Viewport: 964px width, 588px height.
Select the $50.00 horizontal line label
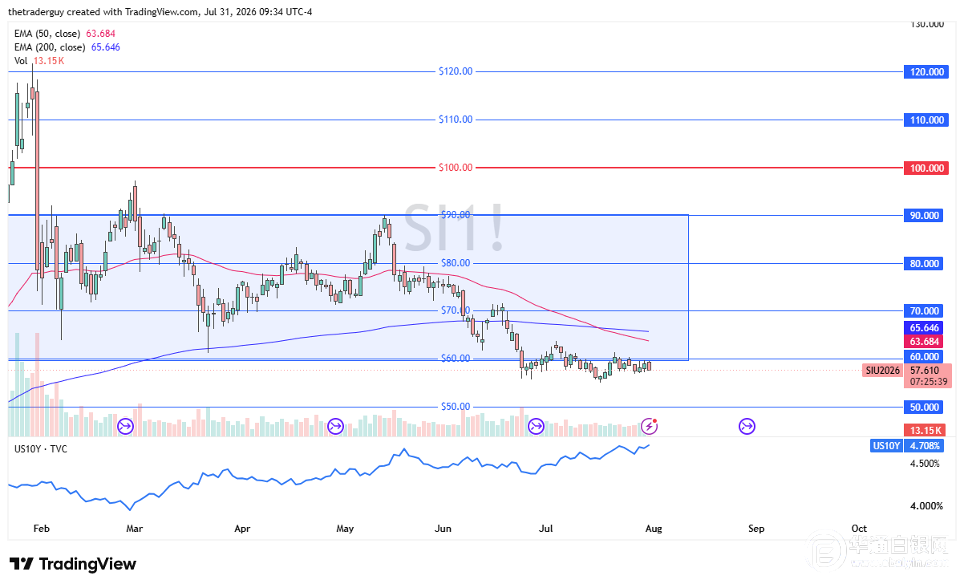[x=456, y=407]
